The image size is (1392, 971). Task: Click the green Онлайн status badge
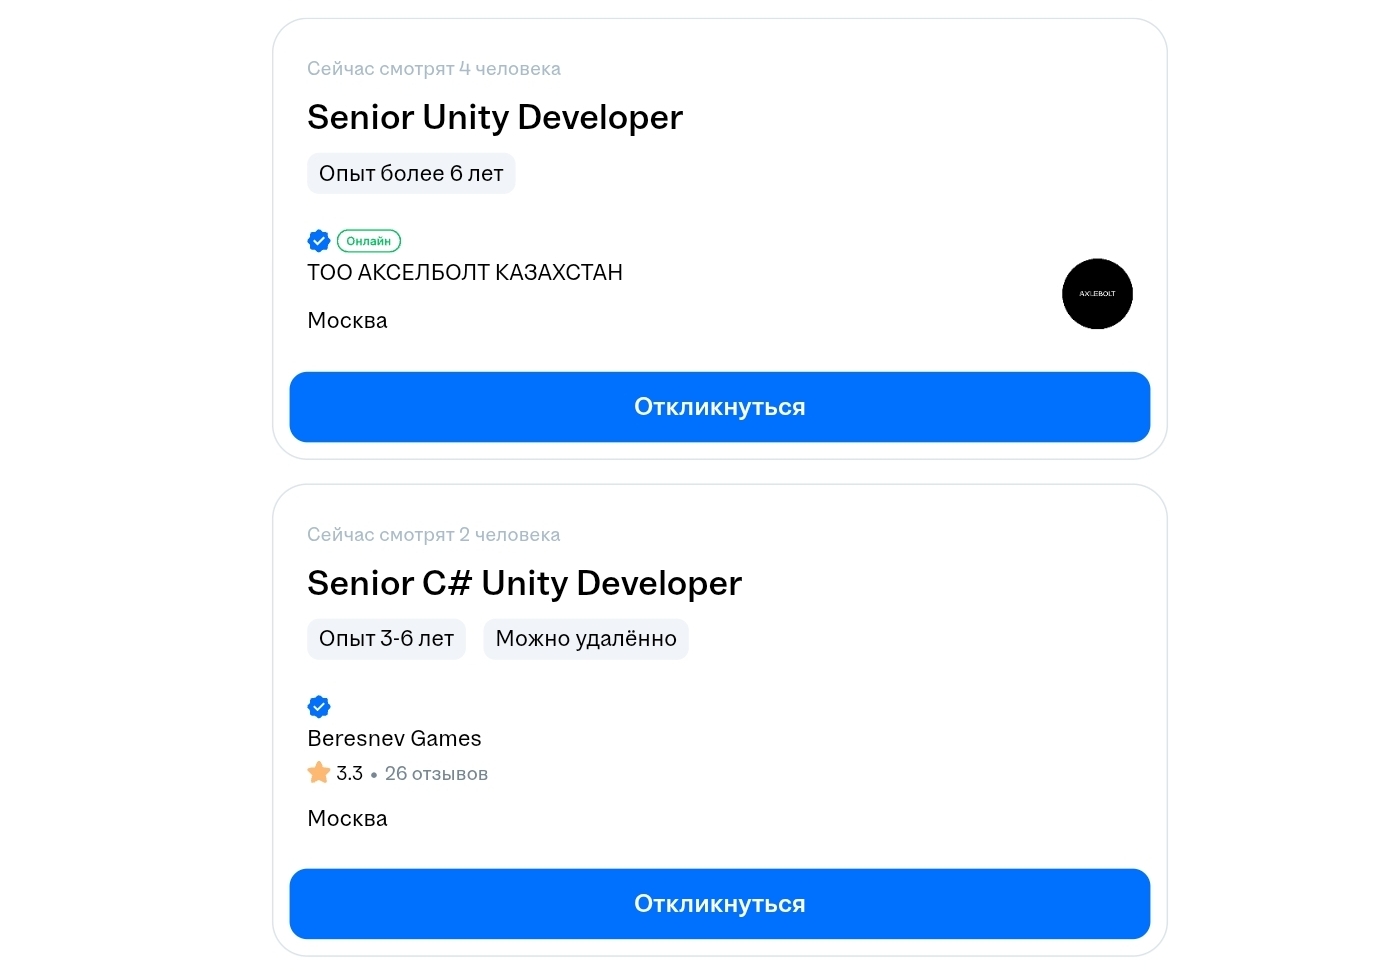(369, 241)
